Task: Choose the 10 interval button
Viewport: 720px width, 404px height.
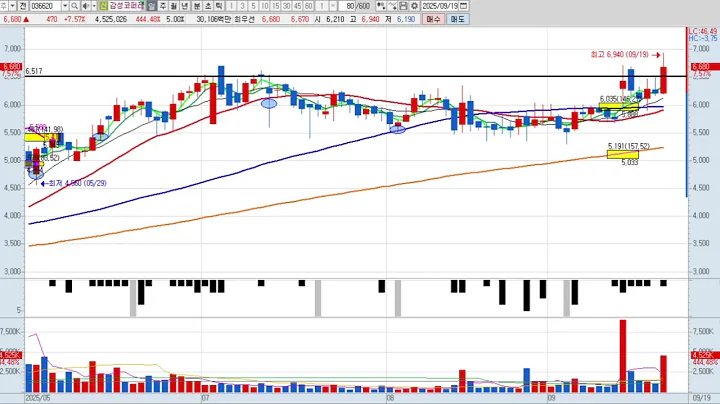Action: (264, 6)
